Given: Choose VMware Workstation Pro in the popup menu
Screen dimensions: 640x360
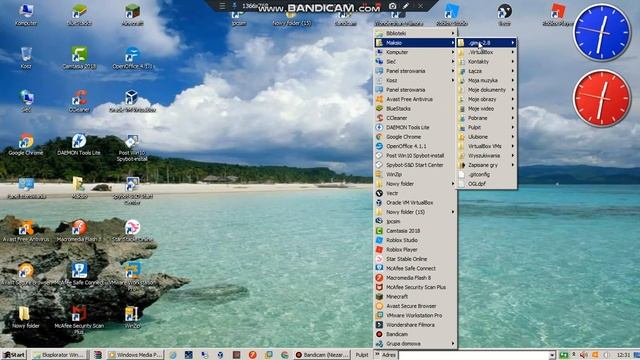Looking at the screenshot, I should (415, 316).
